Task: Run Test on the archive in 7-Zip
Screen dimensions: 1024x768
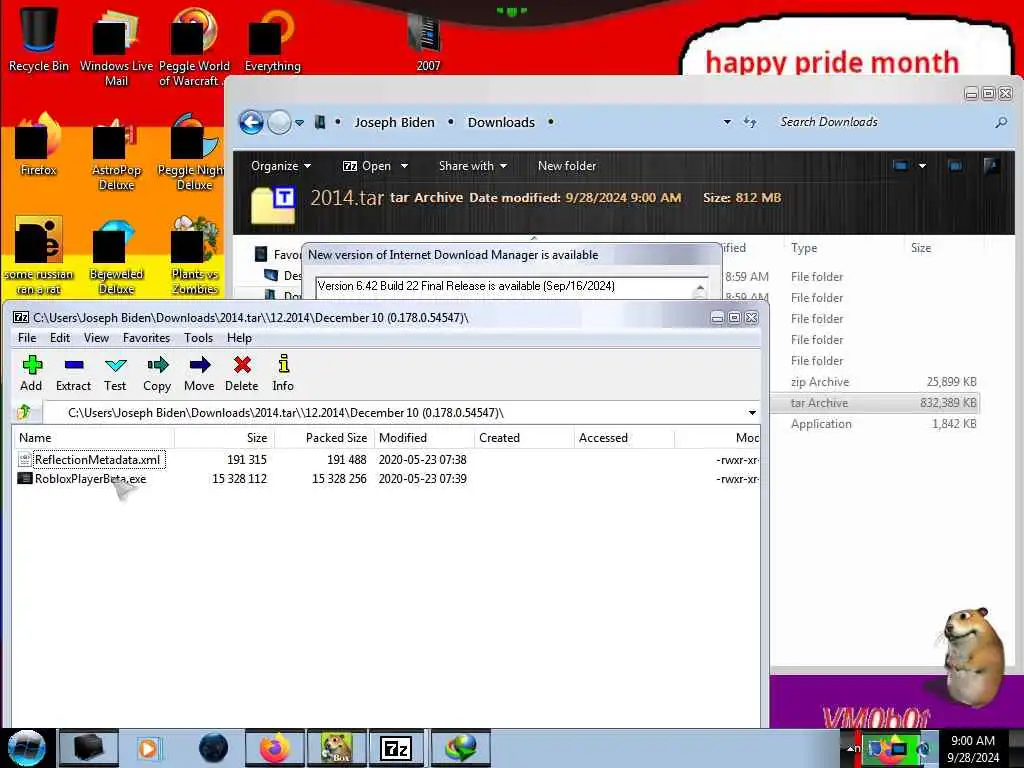Action: tap(115, 373)
